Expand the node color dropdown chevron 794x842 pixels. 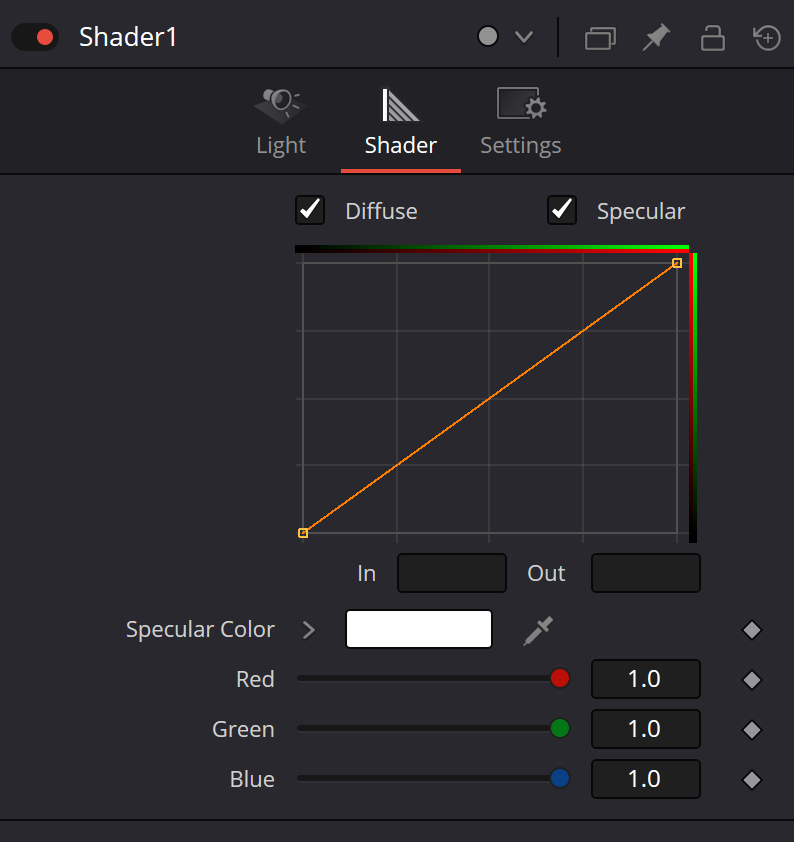pyautogui.click(x=523, y=37)
